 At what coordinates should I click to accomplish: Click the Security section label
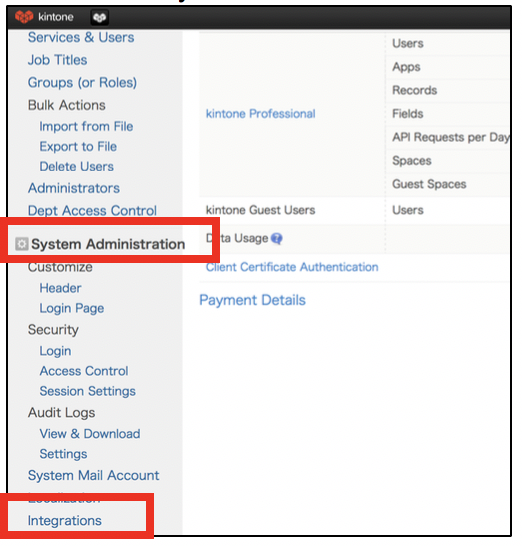53,330
